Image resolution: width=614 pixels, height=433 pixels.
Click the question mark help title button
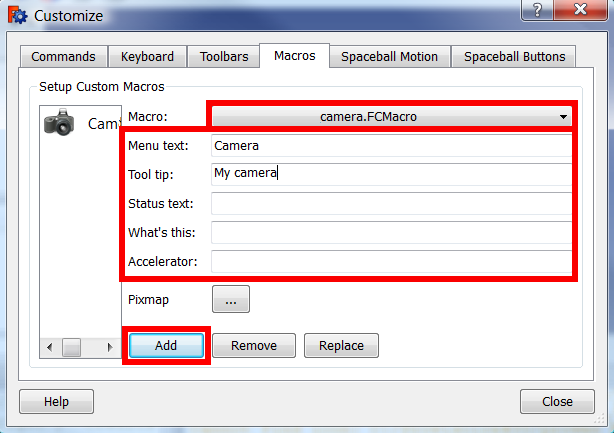pos(537,9)
